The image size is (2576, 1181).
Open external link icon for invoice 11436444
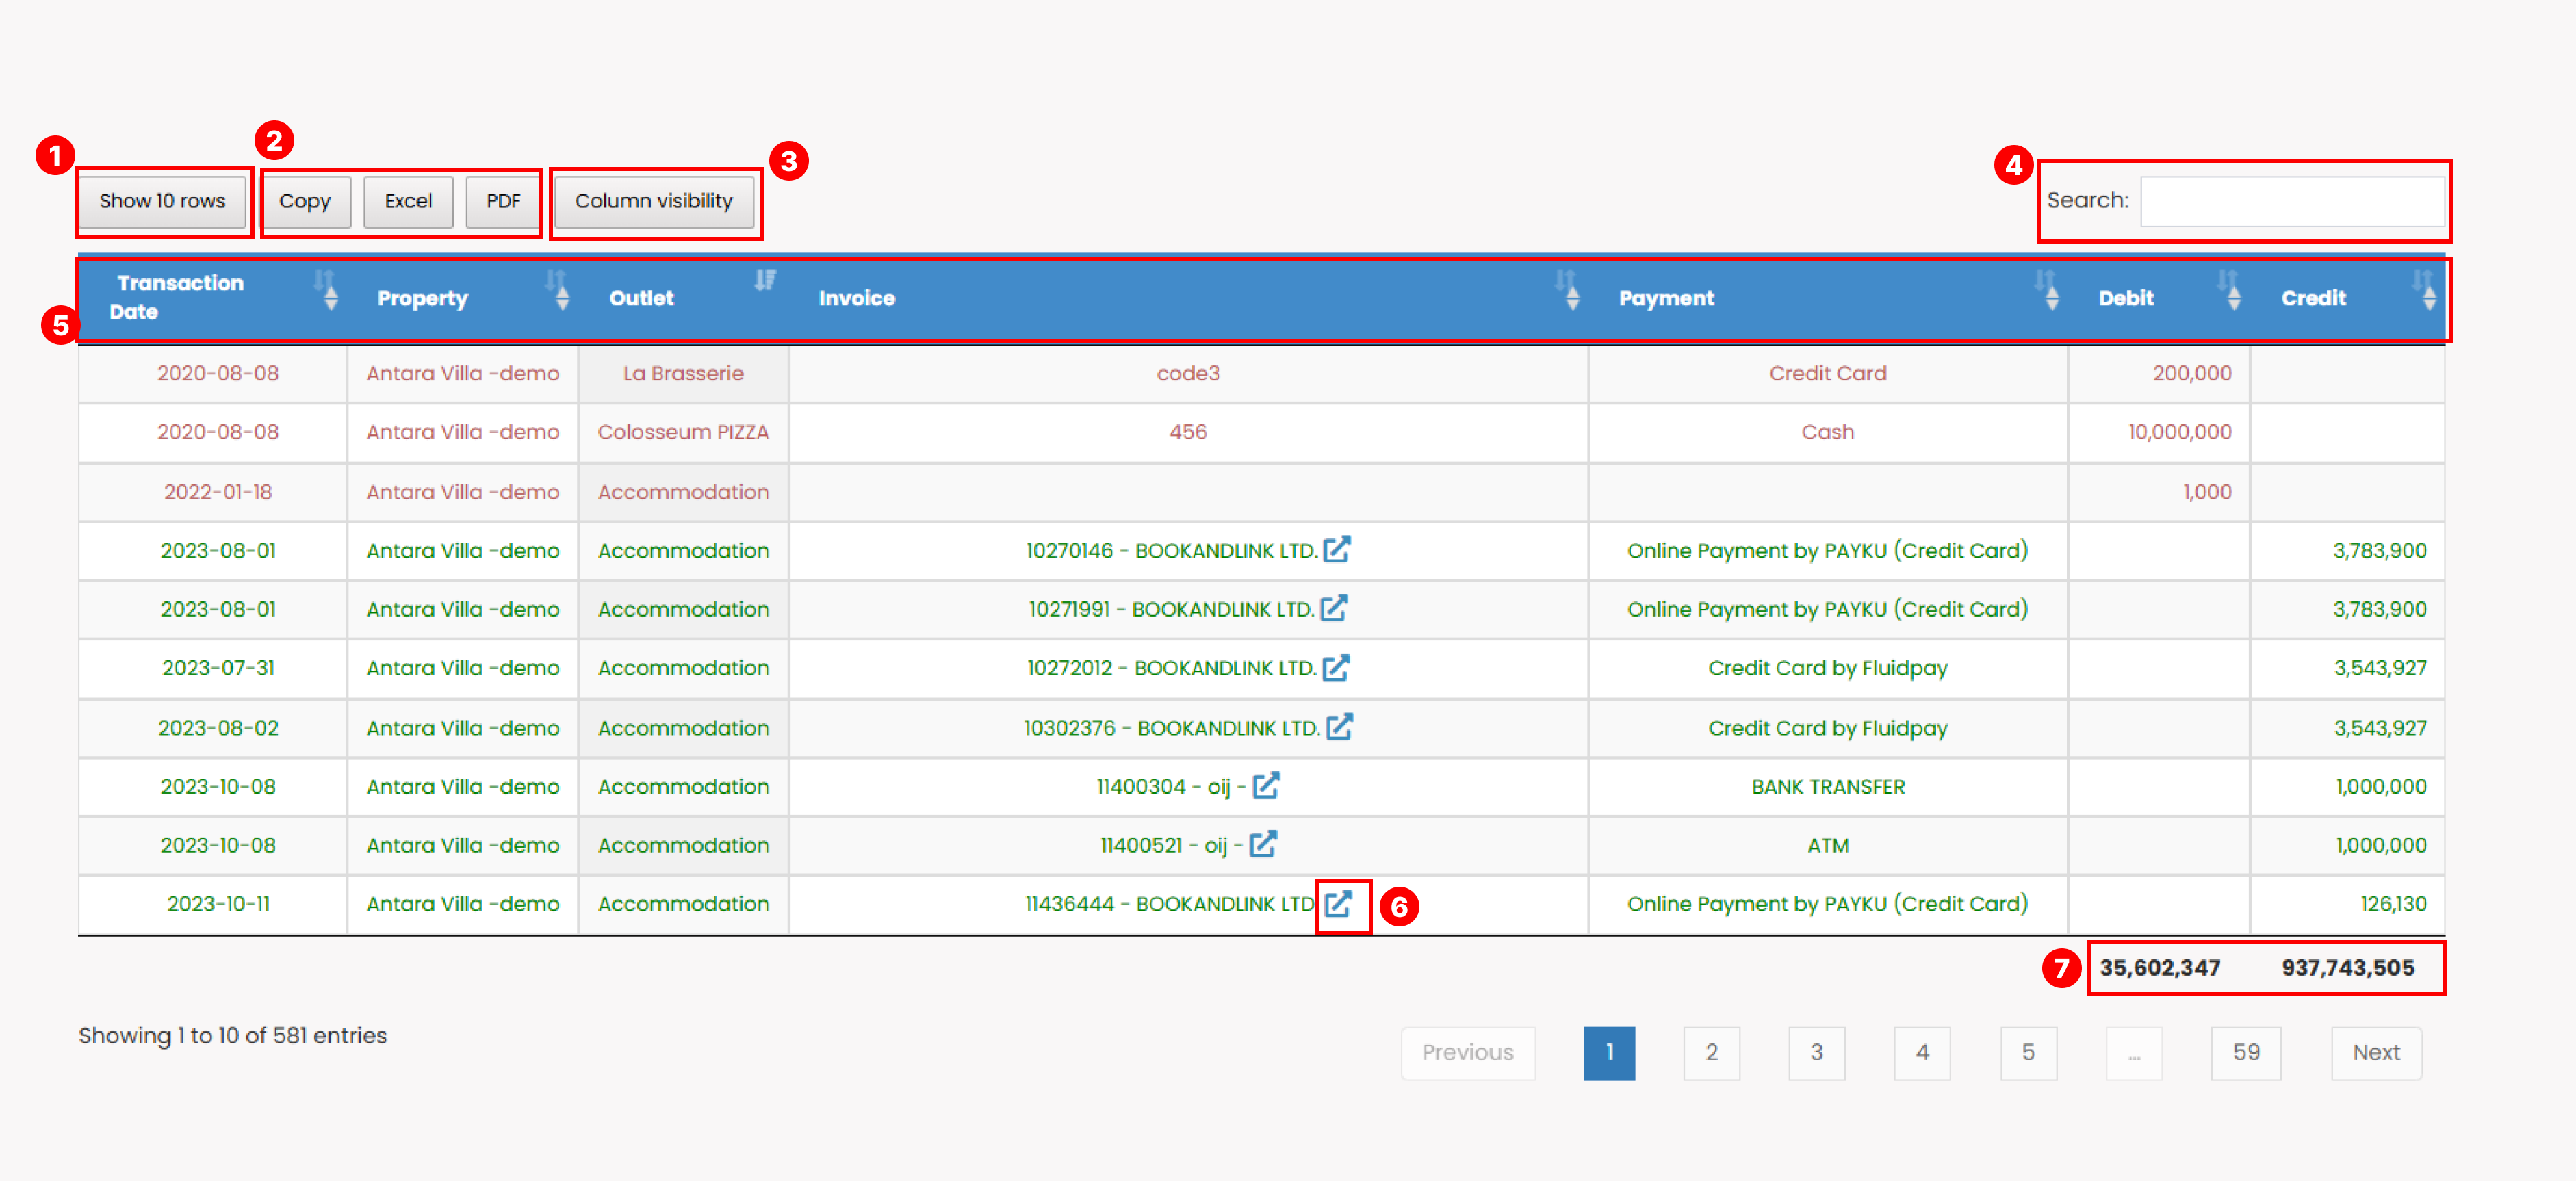[x=1341, y=905]
